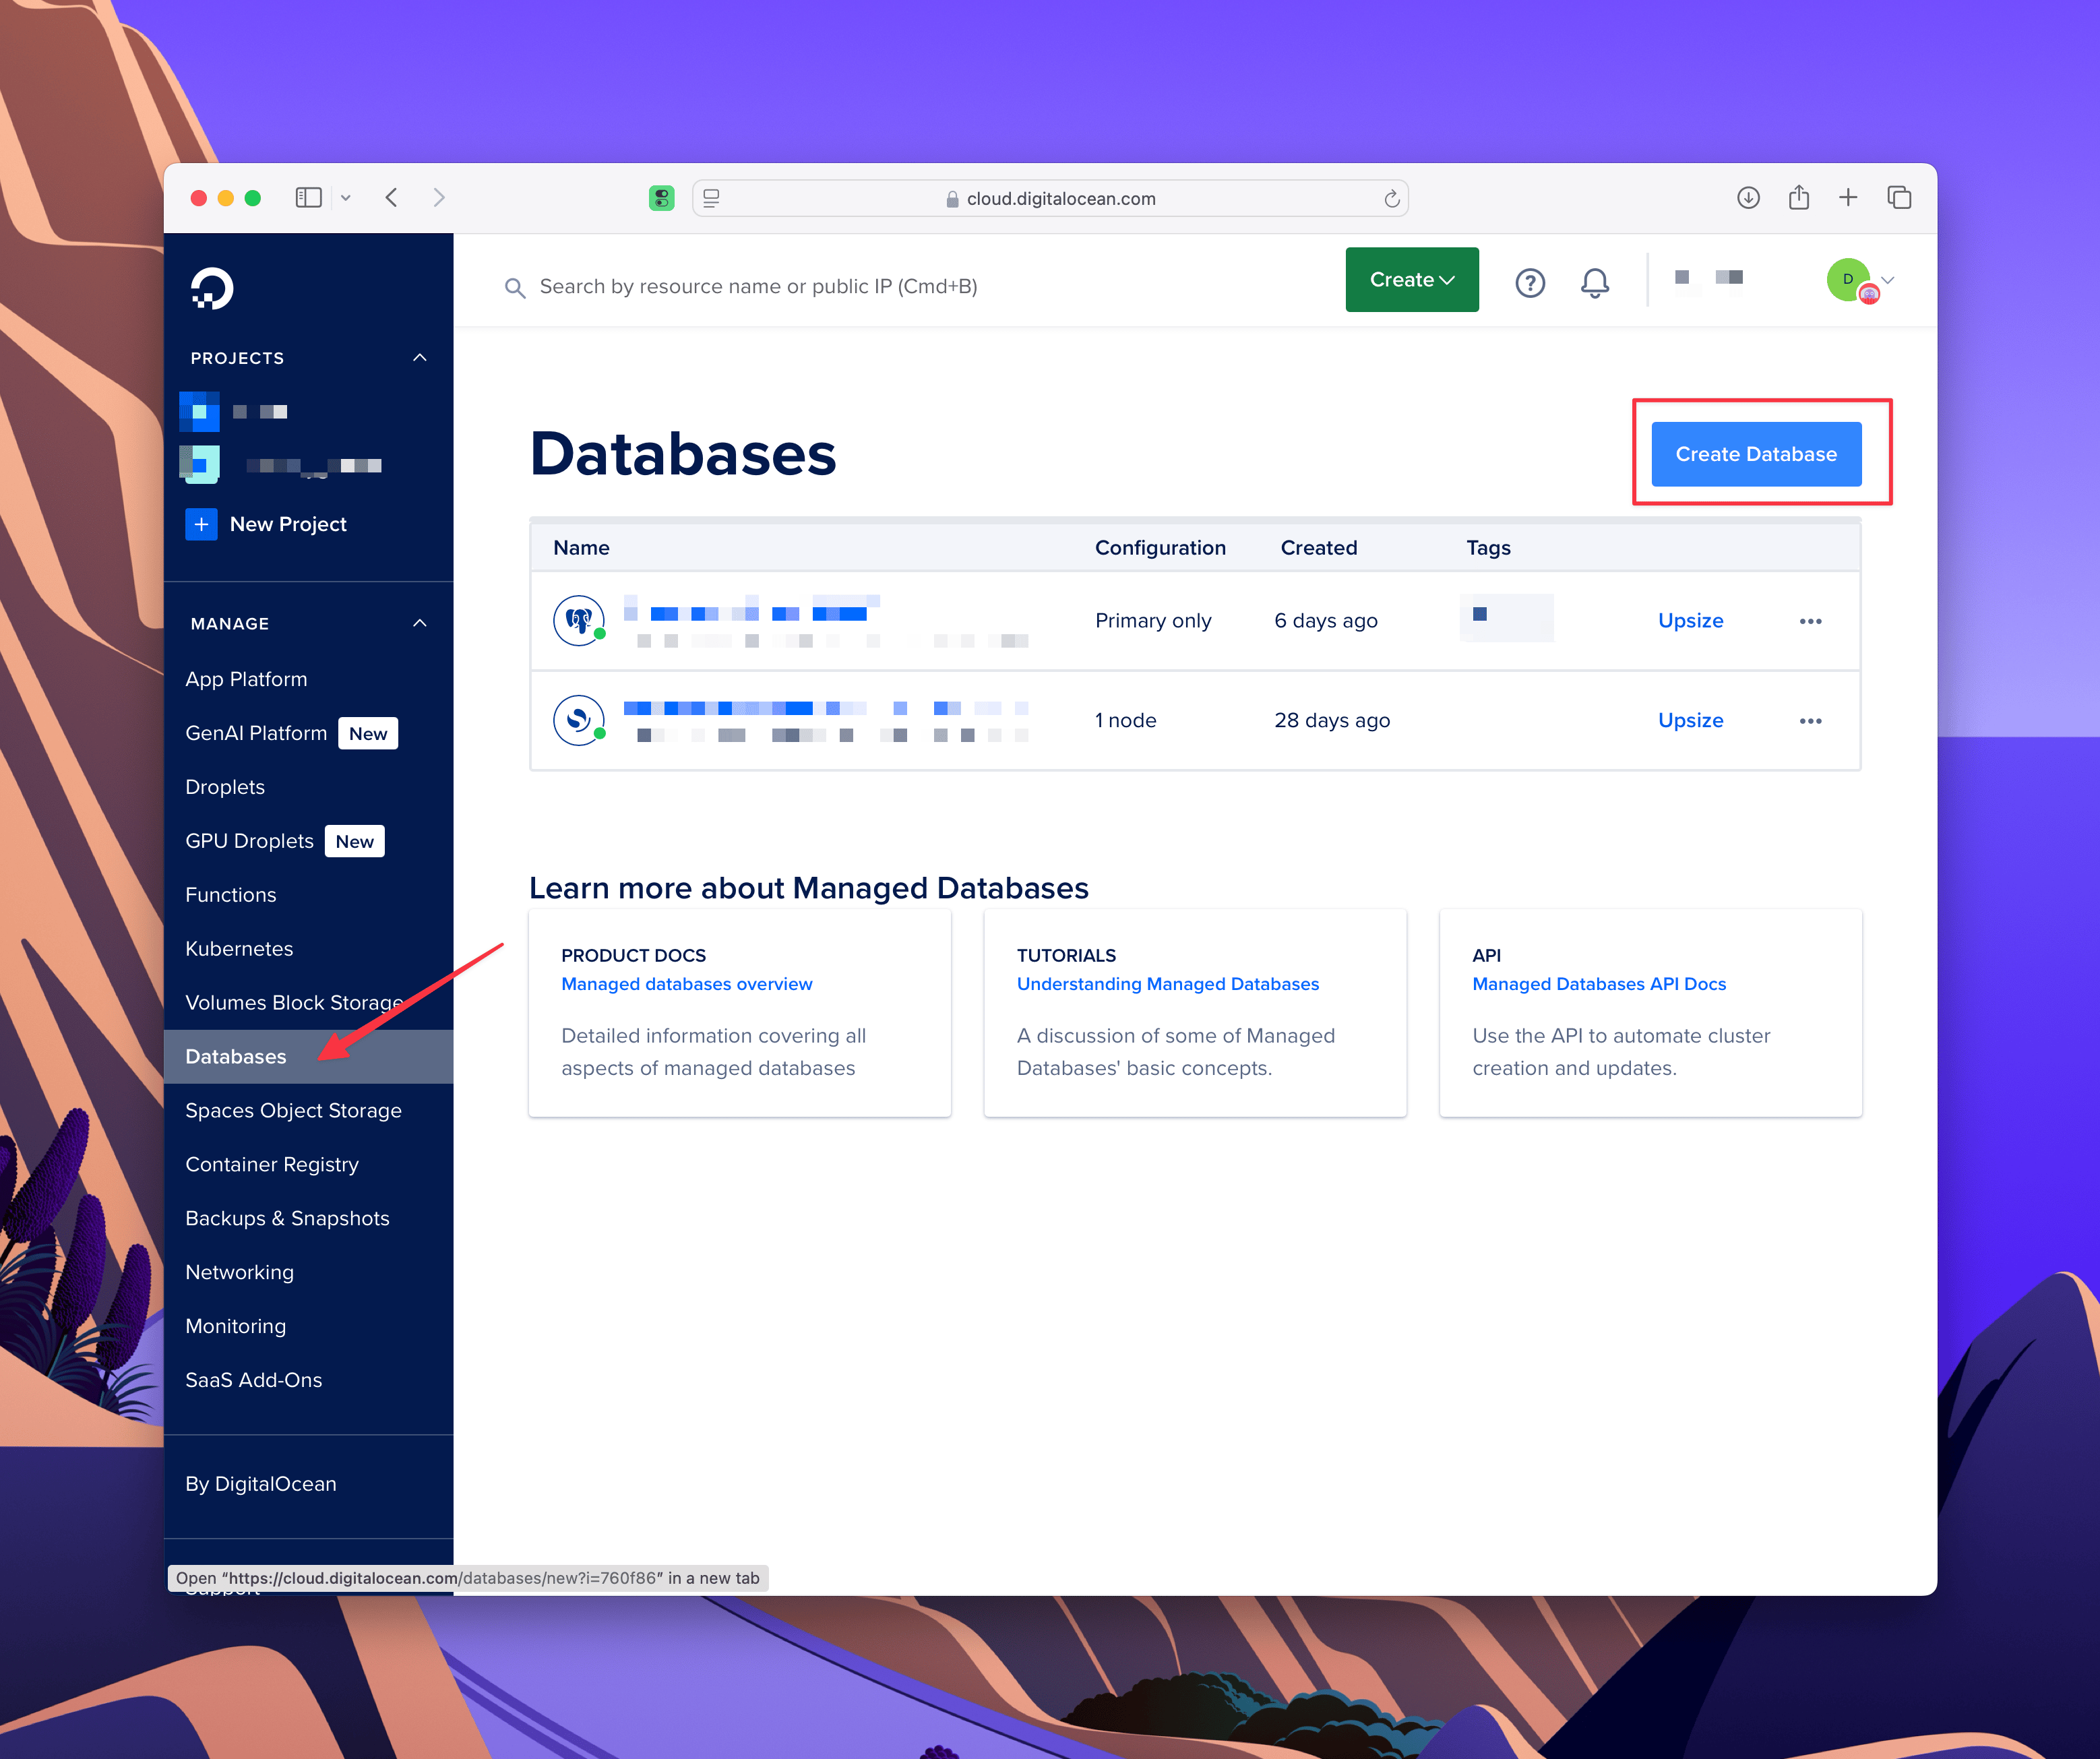This screenshot has width=2100, height=1759.
Task: Click the Name column header
Action: click(581, 548)
